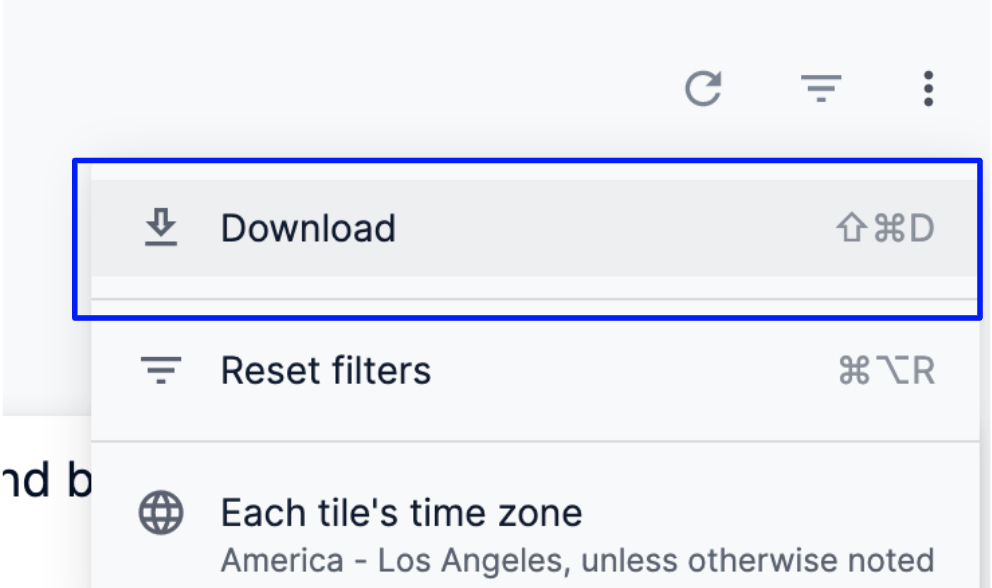Click the ⇧⌘D shortcut label
Screen dimensions: 992x588
[x=884, y=229]
